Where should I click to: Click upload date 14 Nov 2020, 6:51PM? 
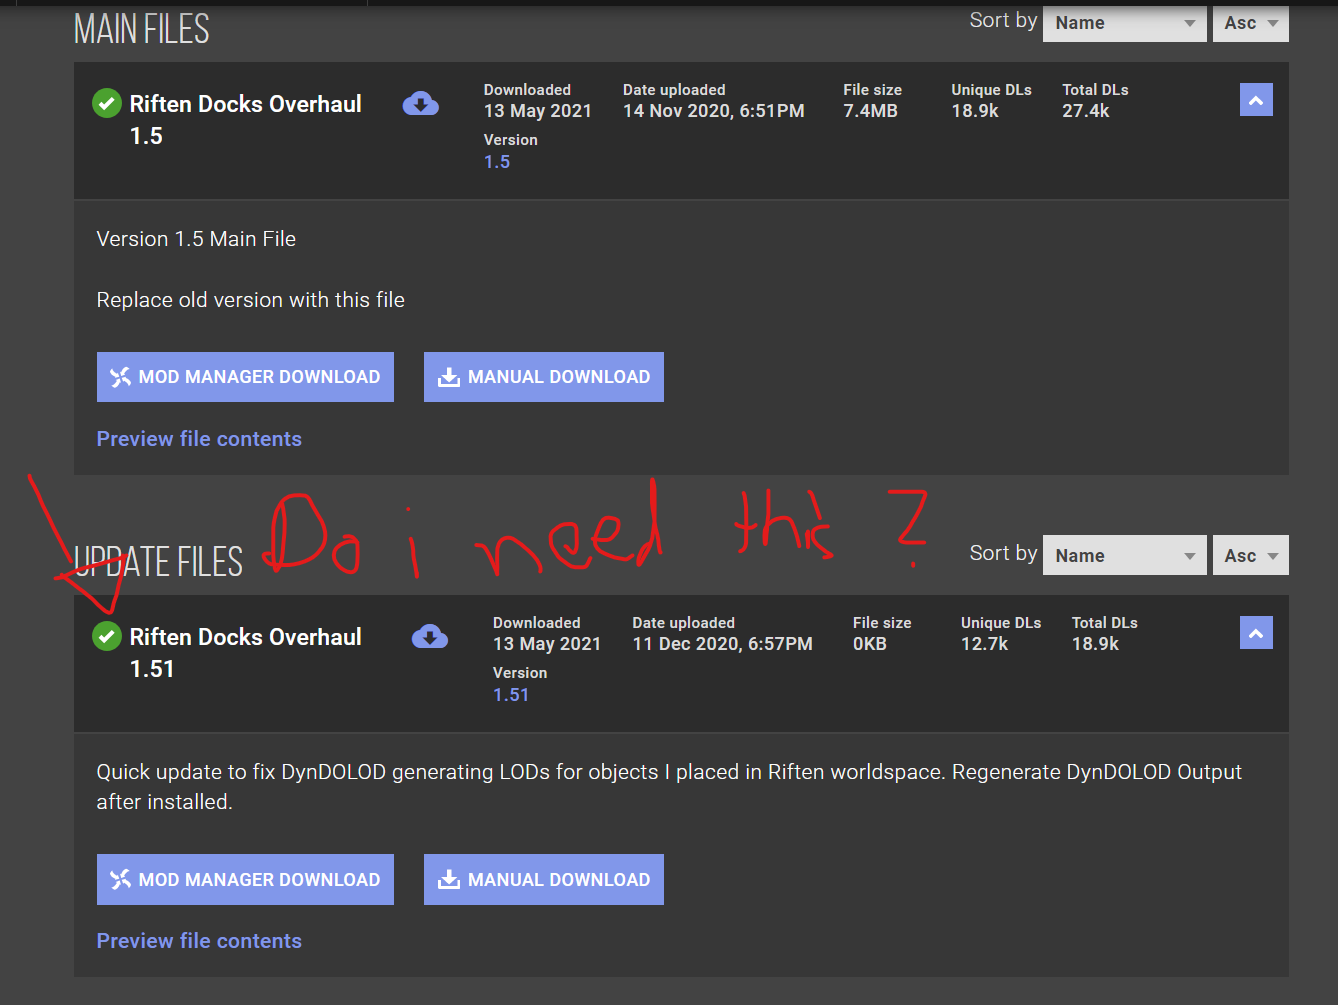[714, 111]
